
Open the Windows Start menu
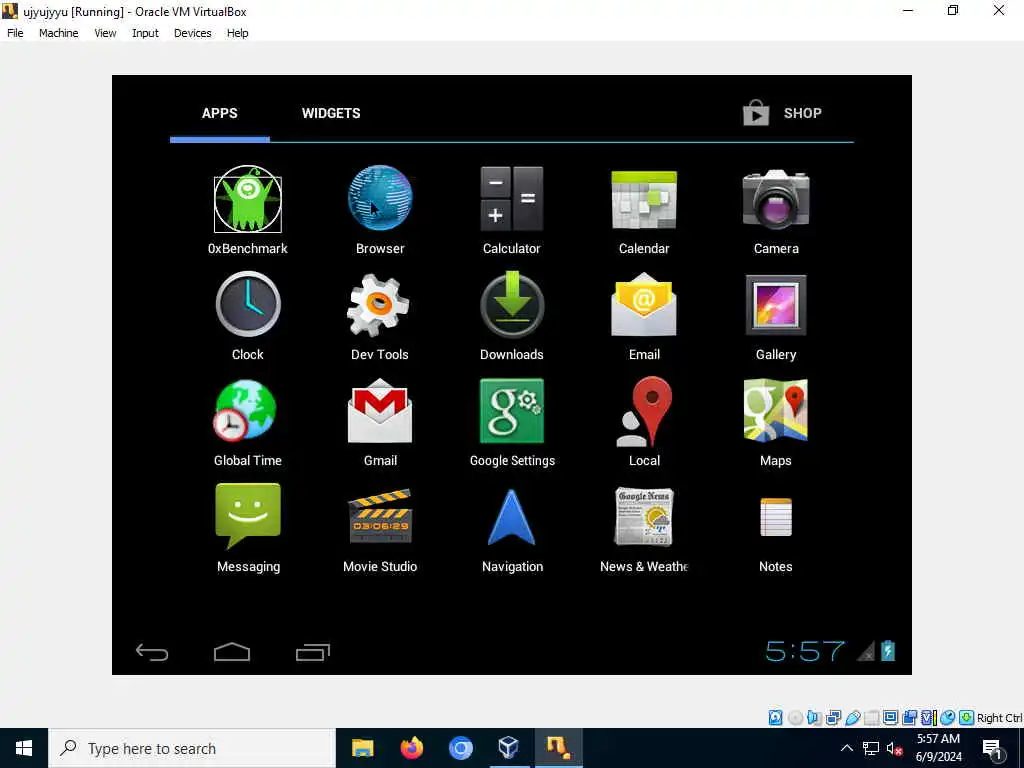pos(24,748)
